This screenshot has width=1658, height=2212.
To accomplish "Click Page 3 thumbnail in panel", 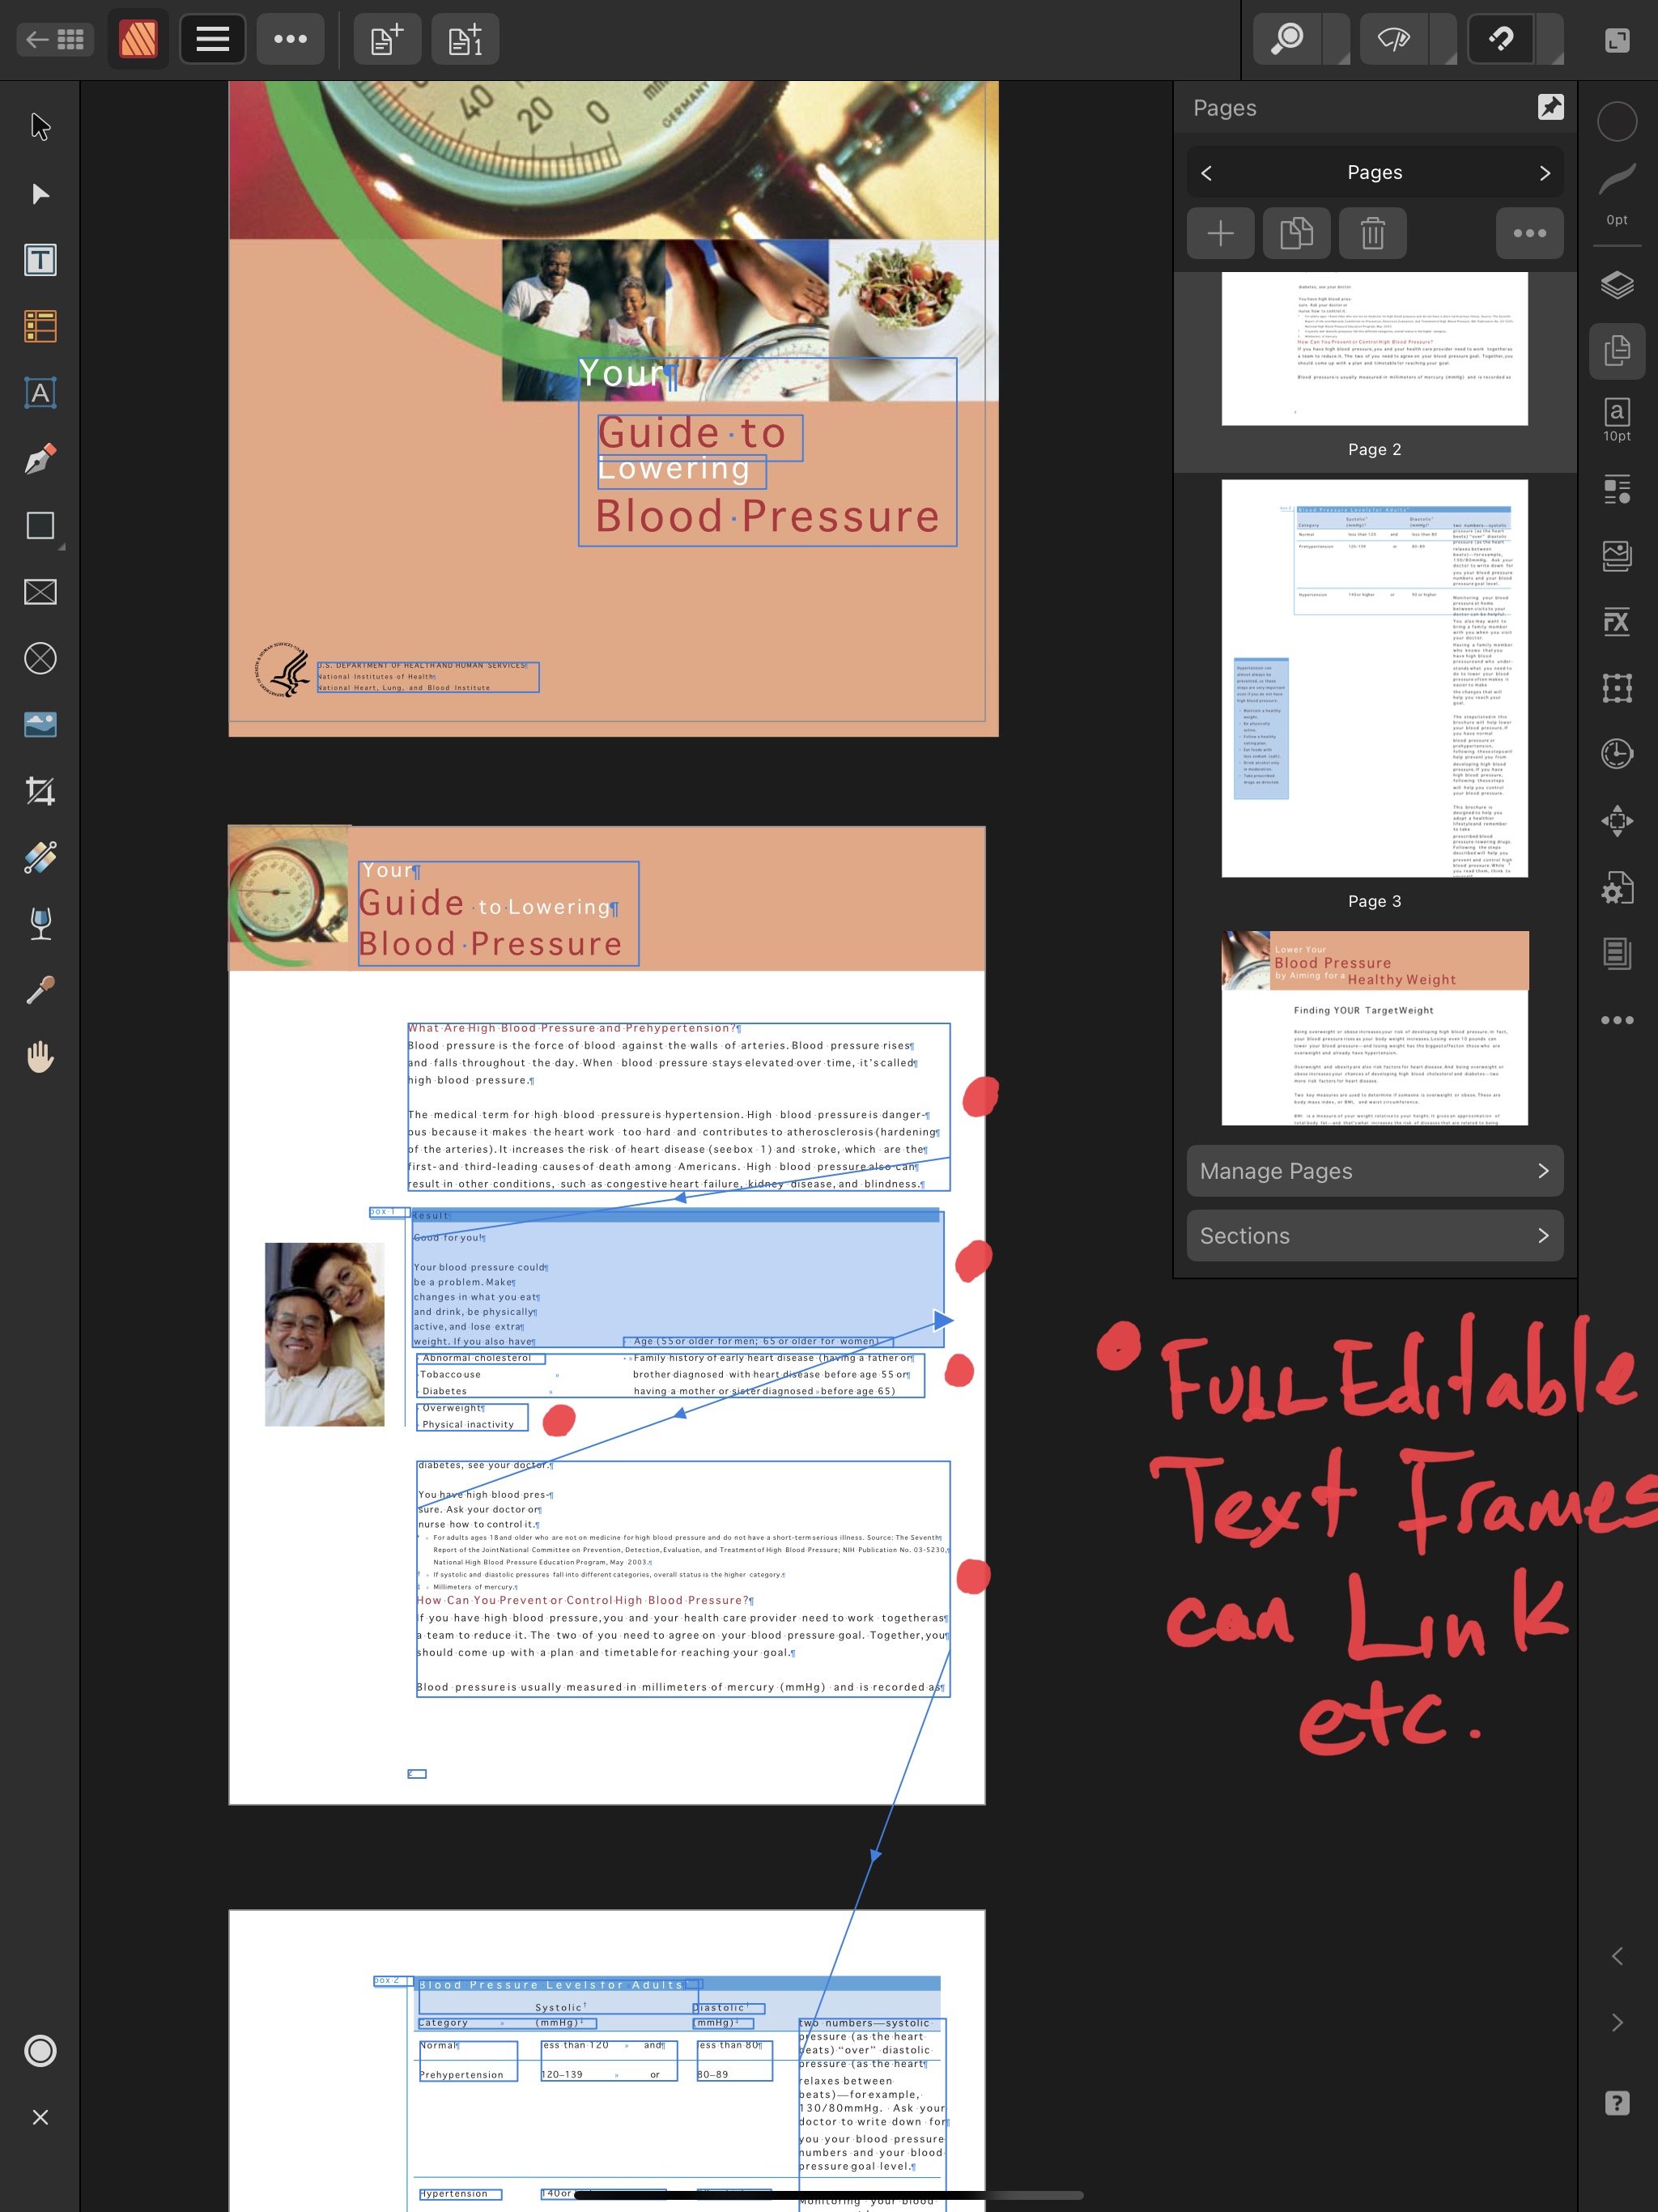I will click(x=1374, y=678).
